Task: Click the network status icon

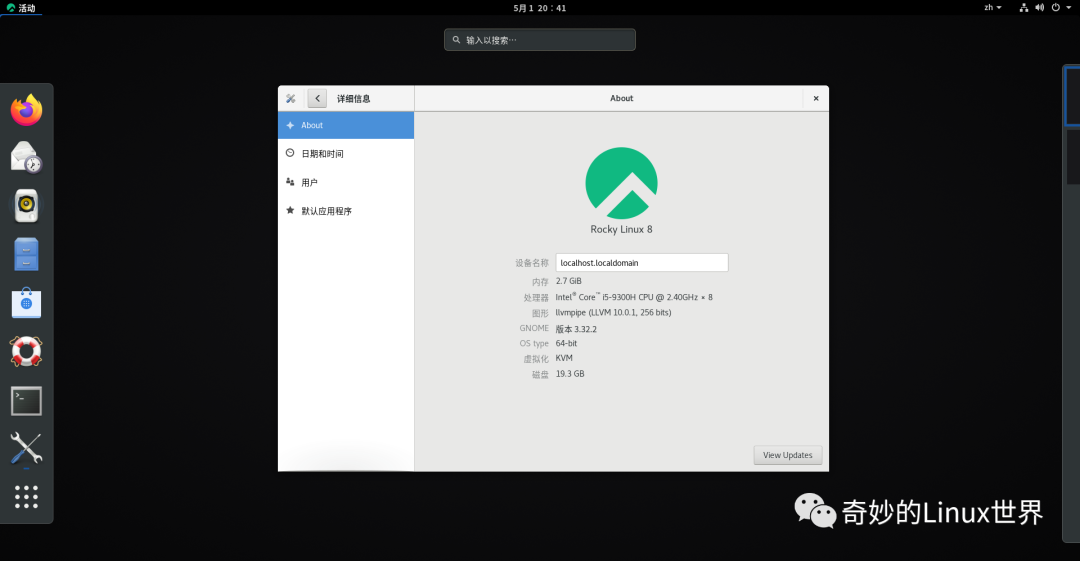Action: point(1024,8)
